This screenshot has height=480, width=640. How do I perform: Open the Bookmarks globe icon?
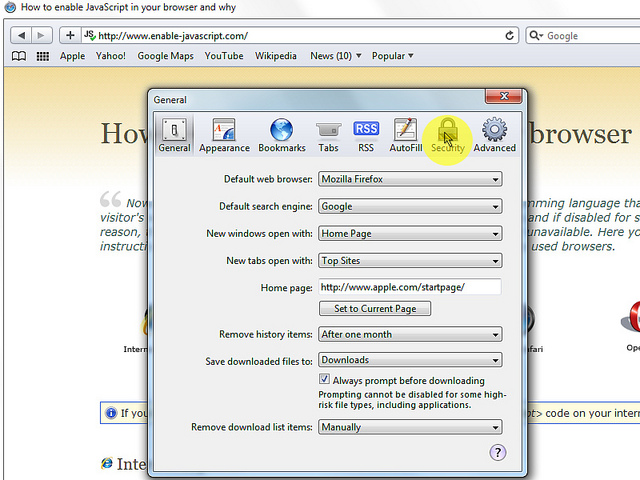click(281, 135)
